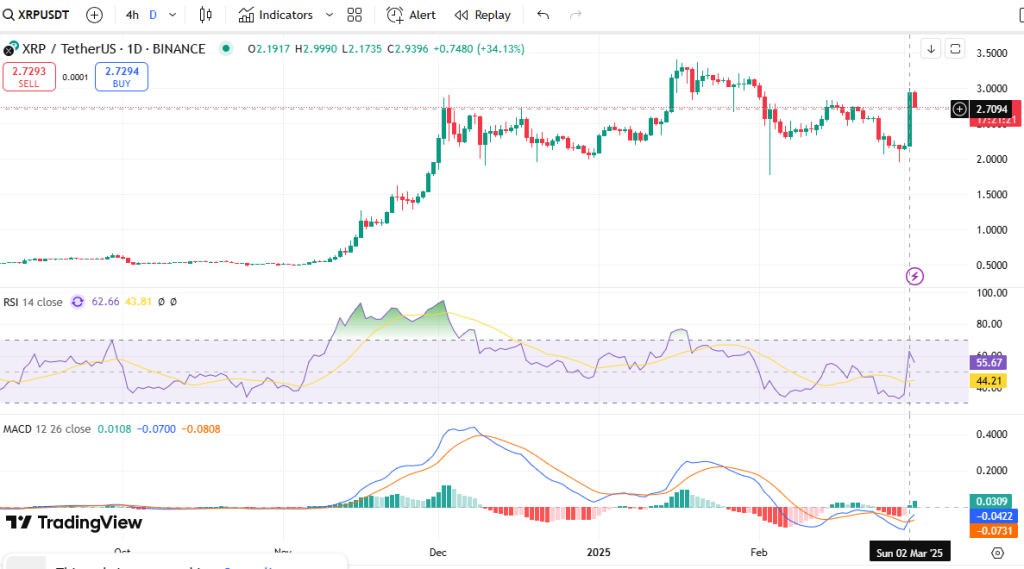Undo the last chart action

click(543, 15)
